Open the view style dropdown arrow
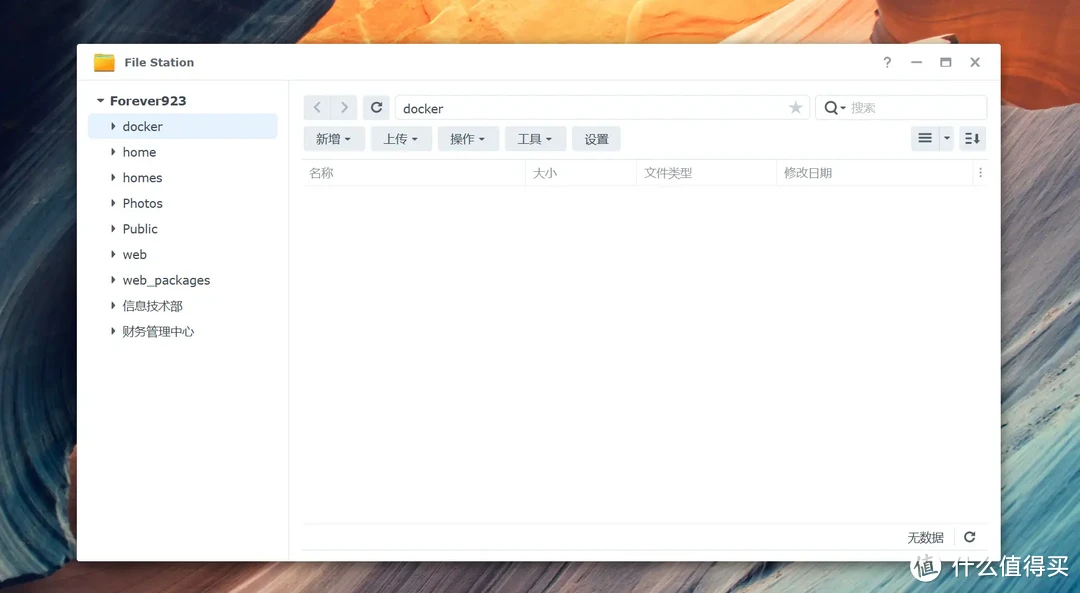This screenshot has height=593, width=1080. [946, 138]
